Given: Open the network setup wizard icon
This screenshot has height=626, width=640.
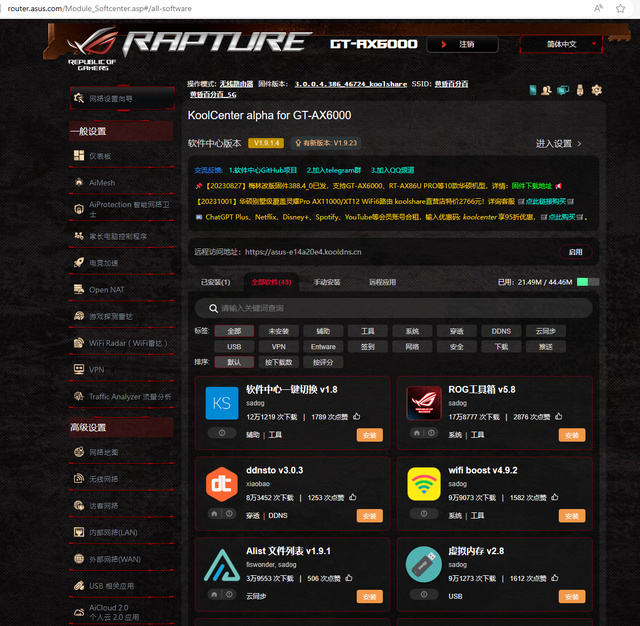Looking at the screenshot, I should pos(79,98).
